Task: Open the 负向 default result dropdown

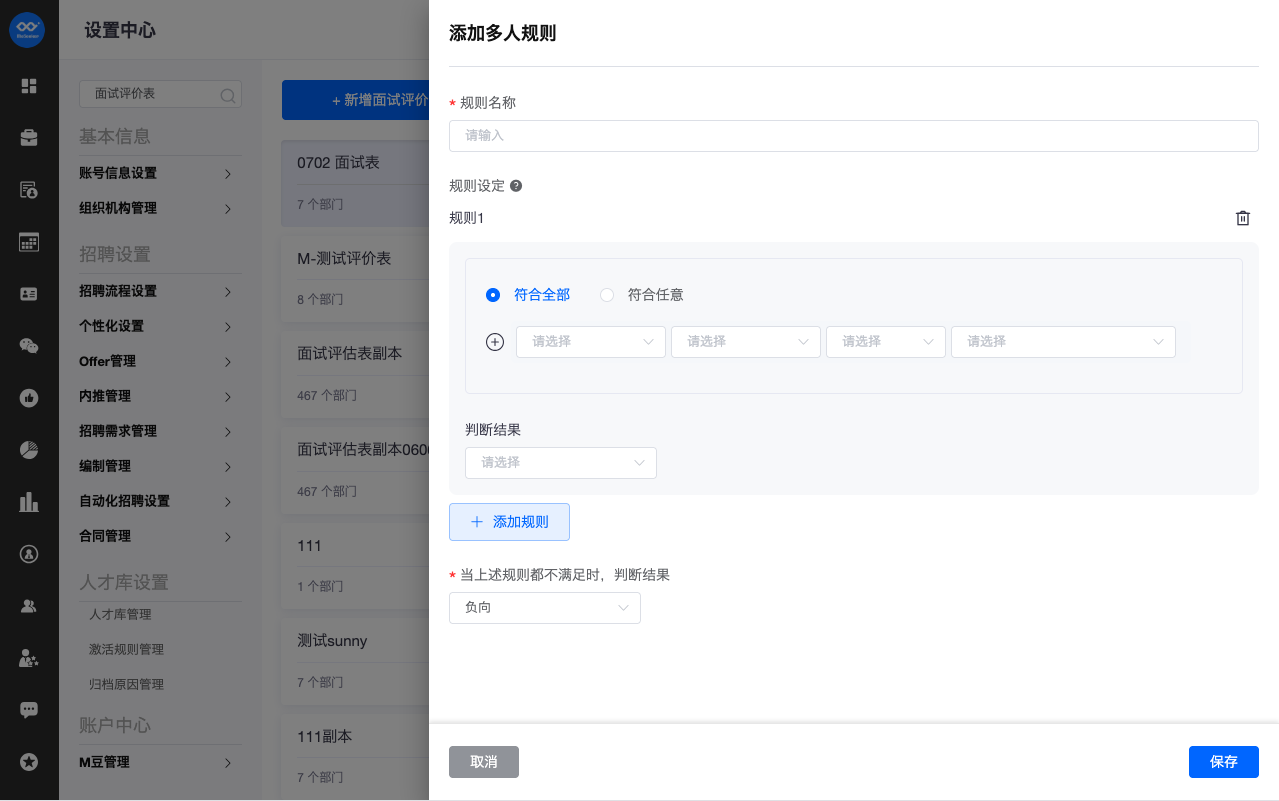Action: pyautogui.click(x=545, y=608)
